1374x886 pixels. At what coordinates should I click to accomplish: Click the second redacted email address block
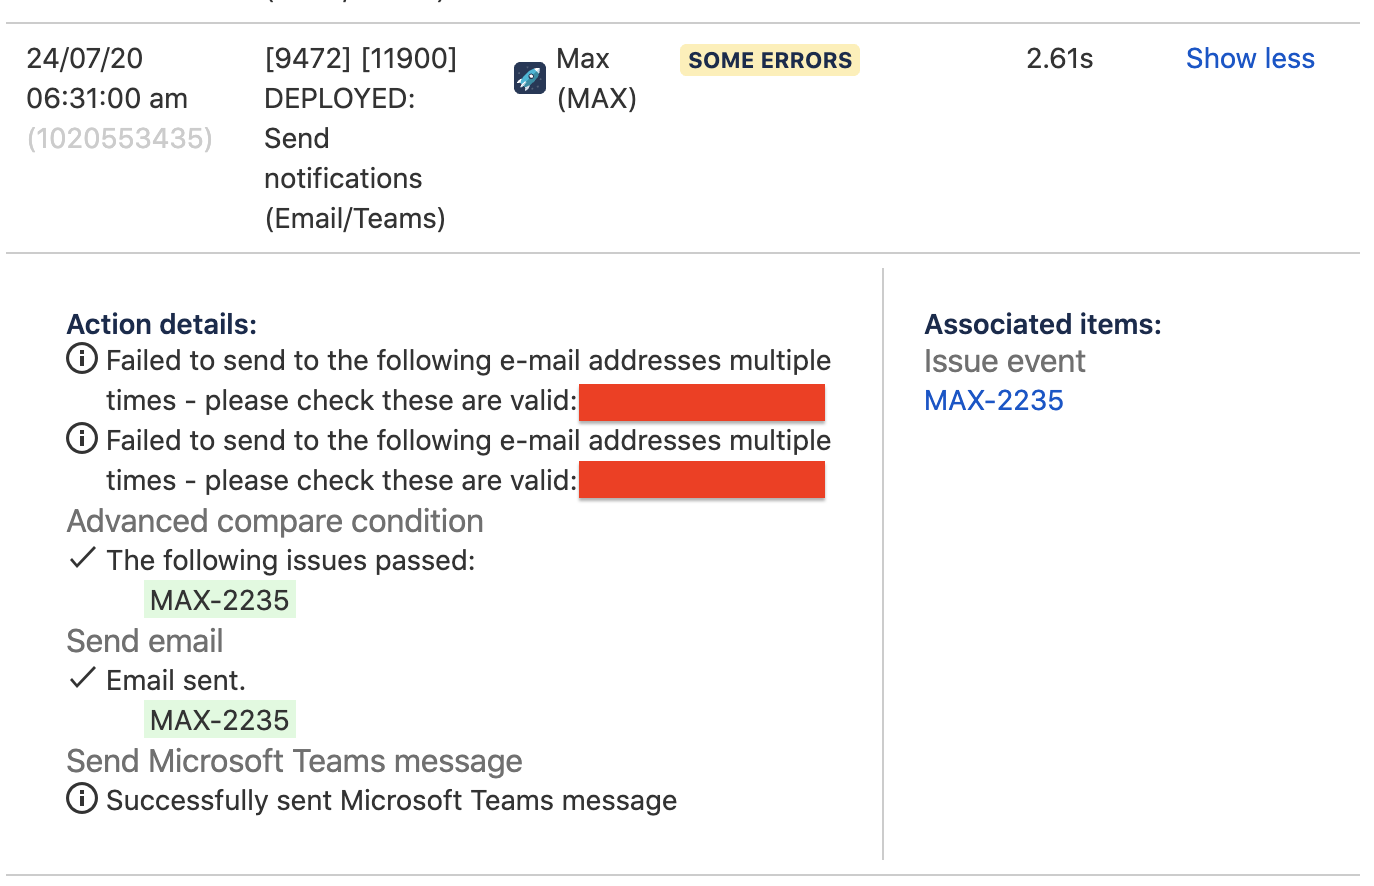[x=702, y=480]
